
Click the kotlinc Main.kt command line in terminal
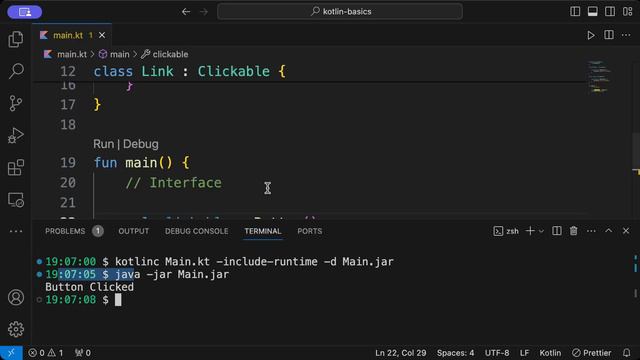254,262
